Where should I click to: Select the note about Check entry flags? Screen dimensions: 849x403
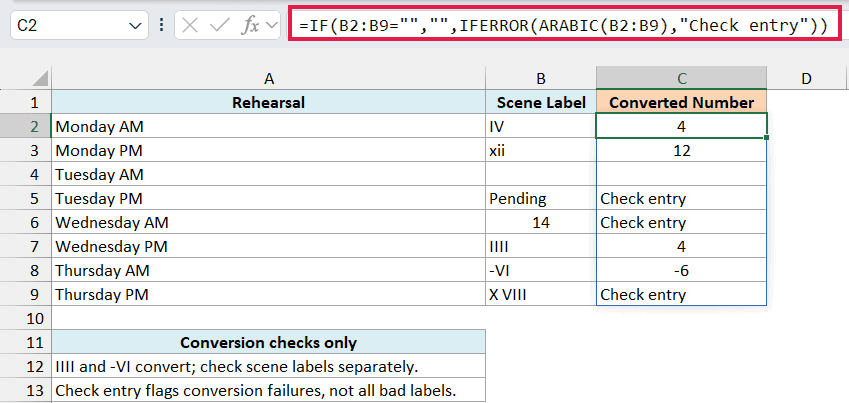tap(269, 390)
